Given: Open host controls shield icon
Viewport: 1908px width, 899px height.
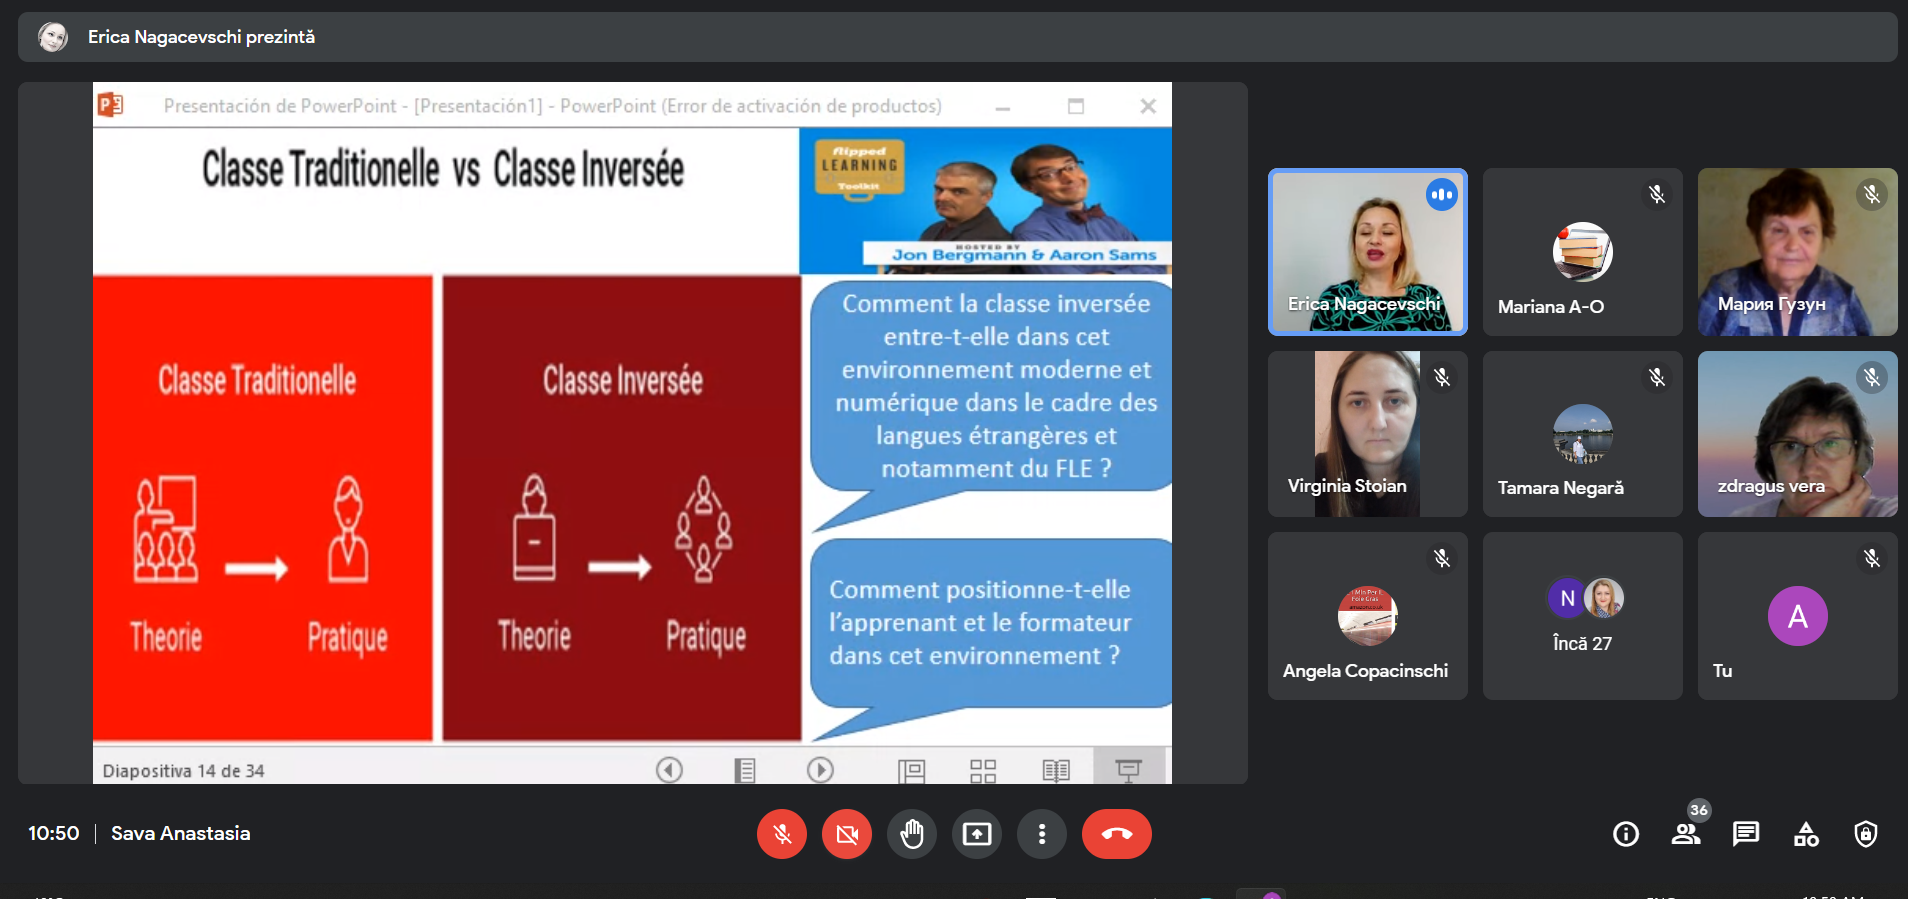Looking at the screenshot, I should [x=1866, y=834].
